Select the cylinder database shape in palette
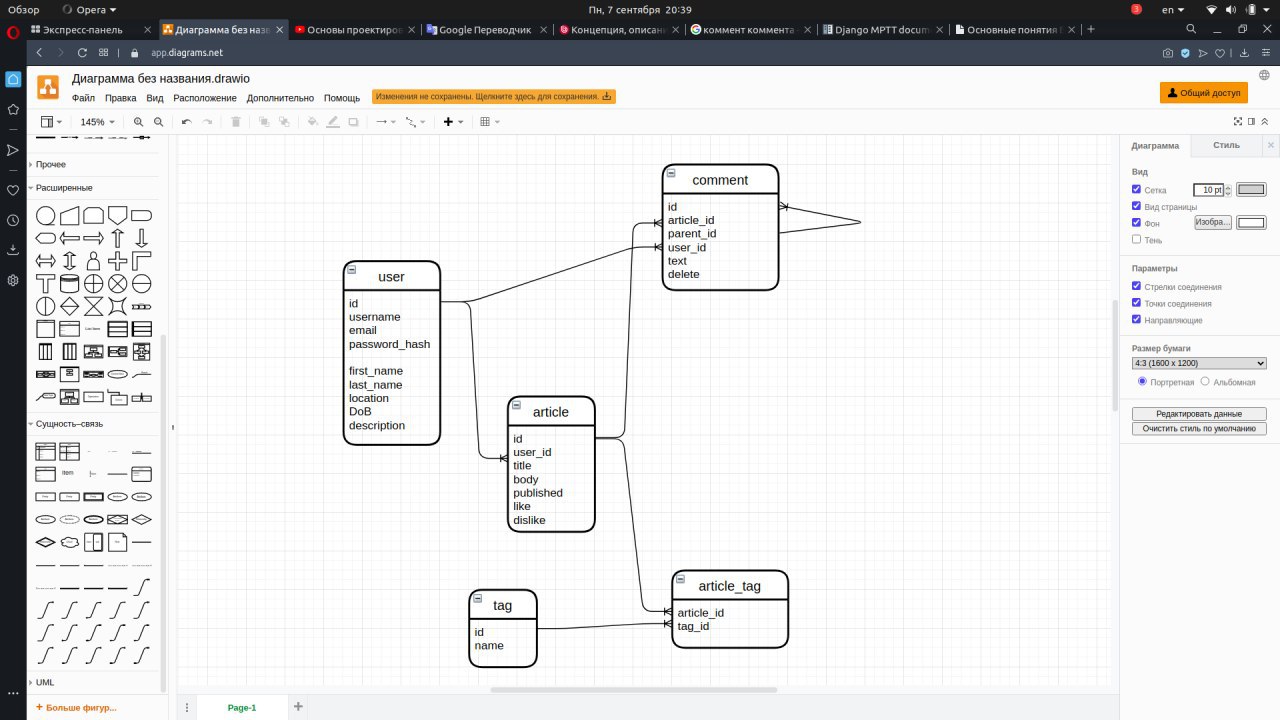This screenshot has width=1280, height=720. pyautogui.click(x=69, y=284)
